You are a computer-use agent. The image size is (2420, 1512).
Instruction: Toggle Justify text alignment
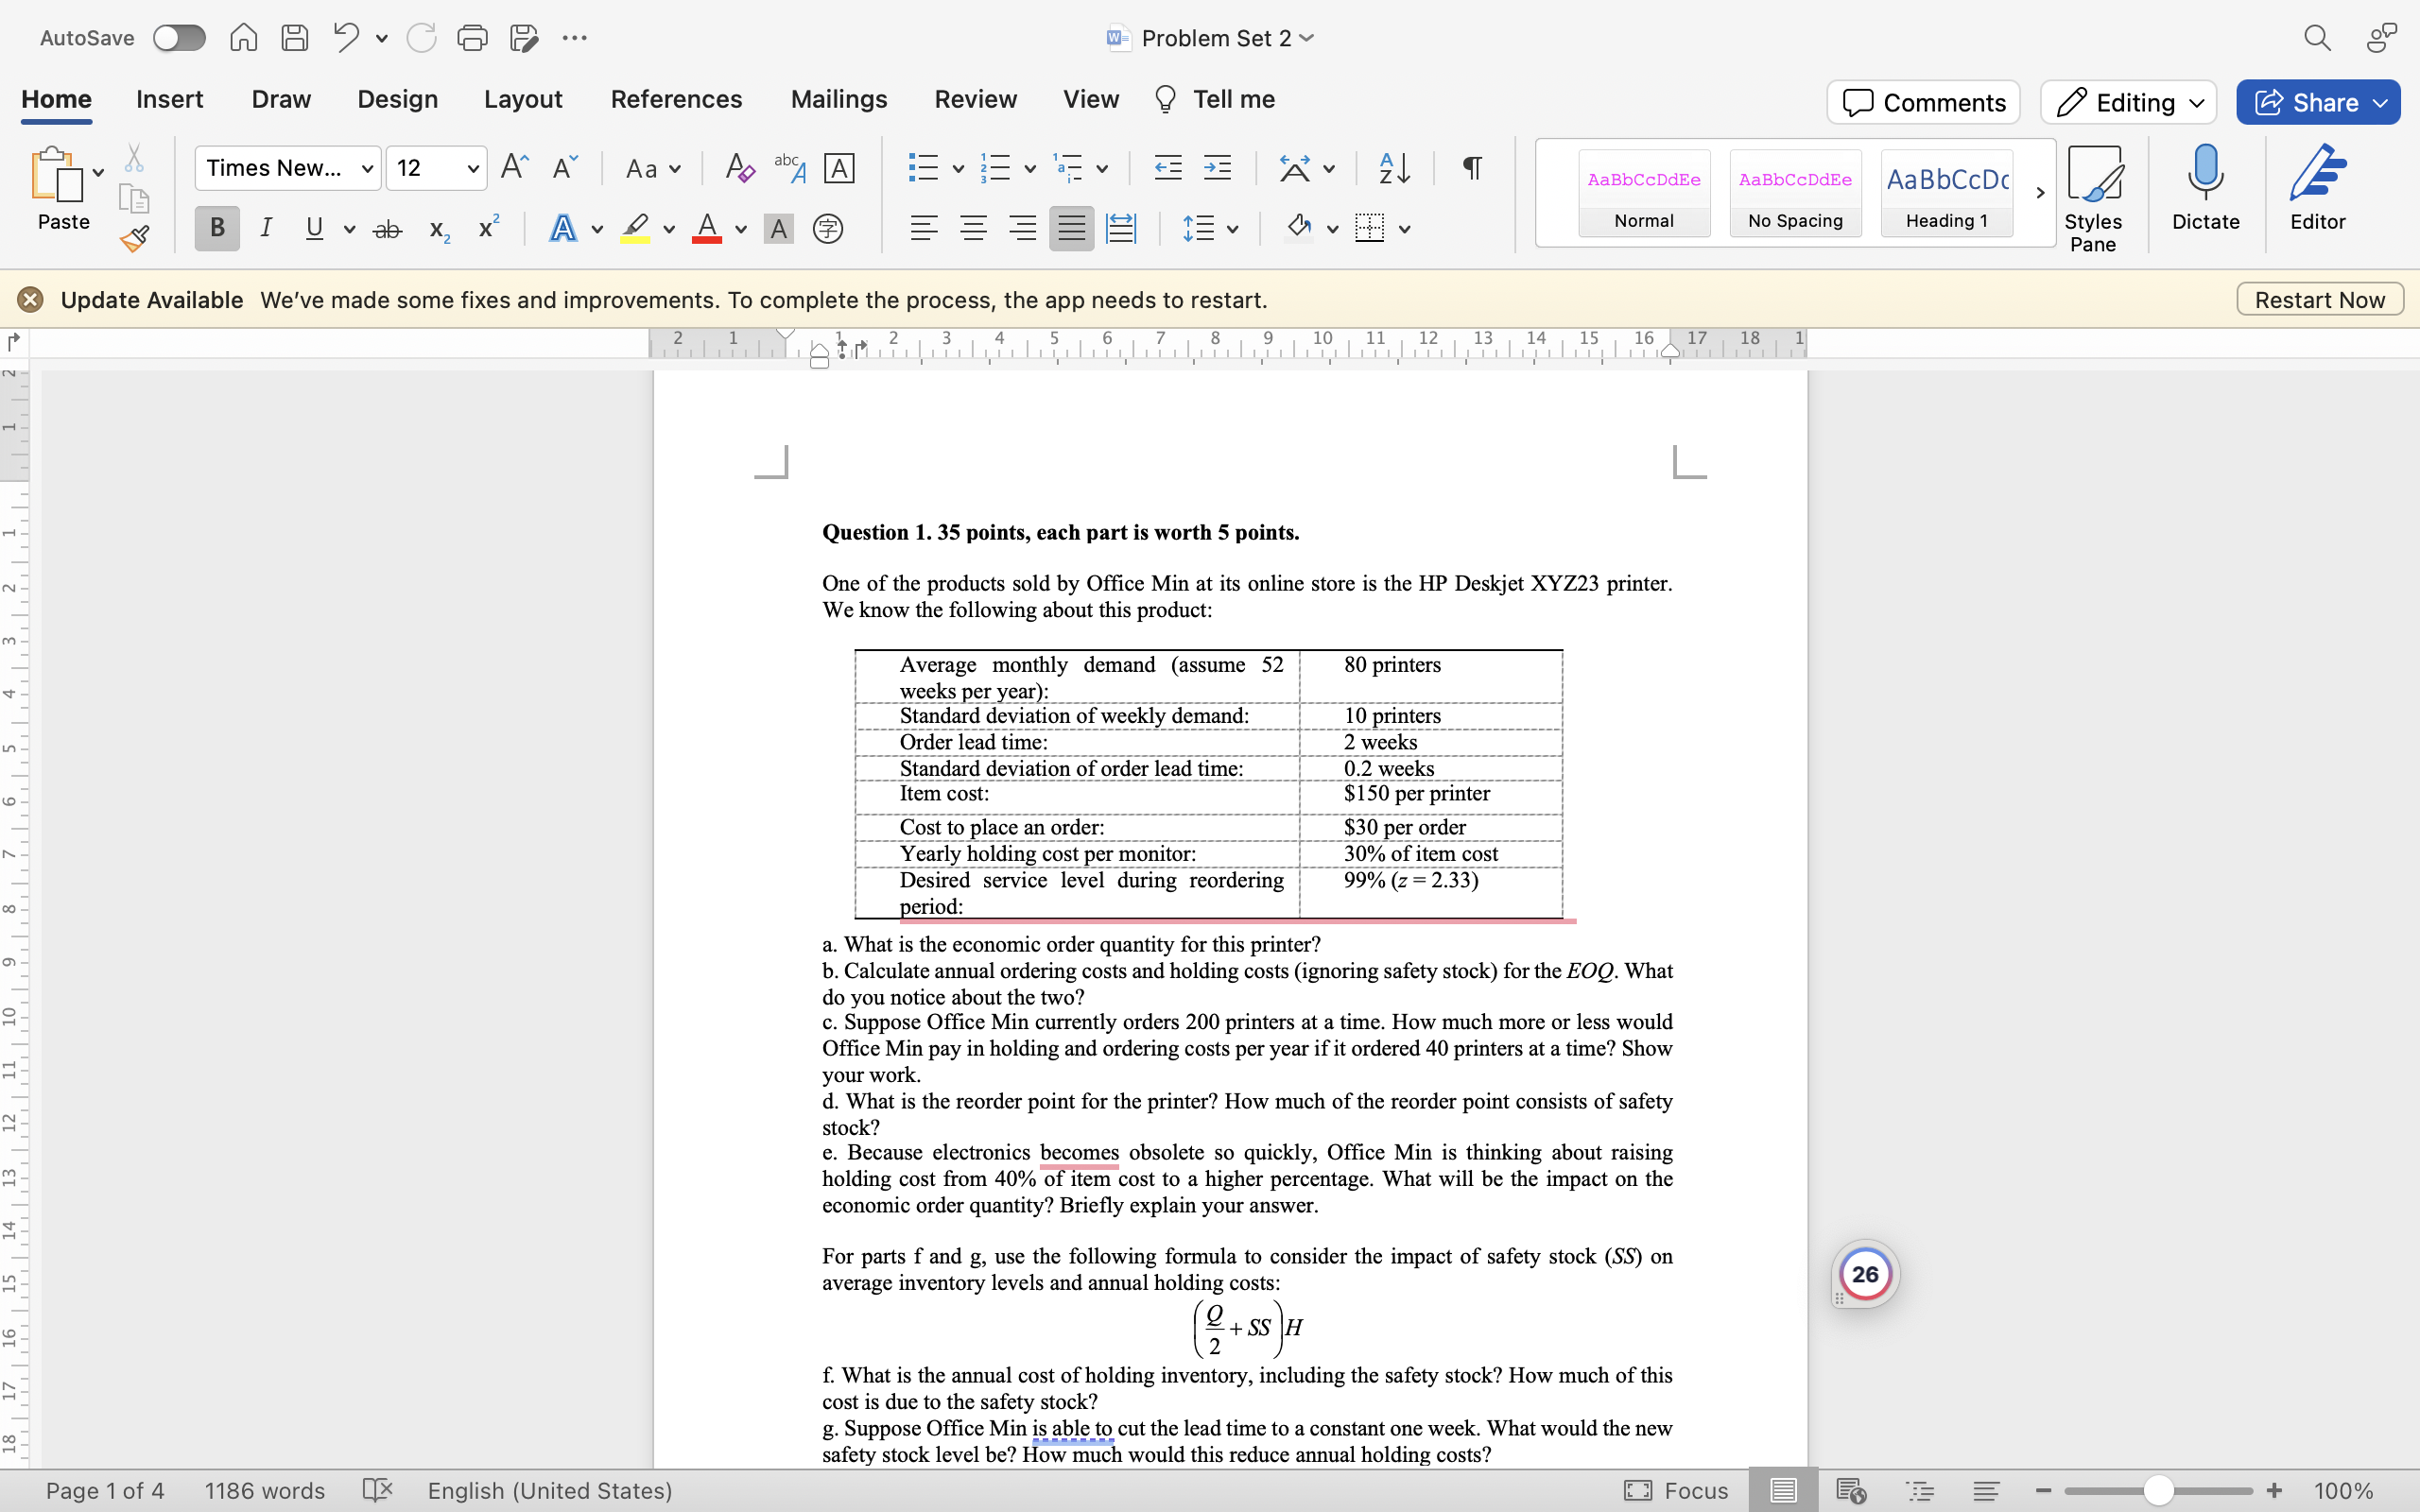[x=1071, y=228]
